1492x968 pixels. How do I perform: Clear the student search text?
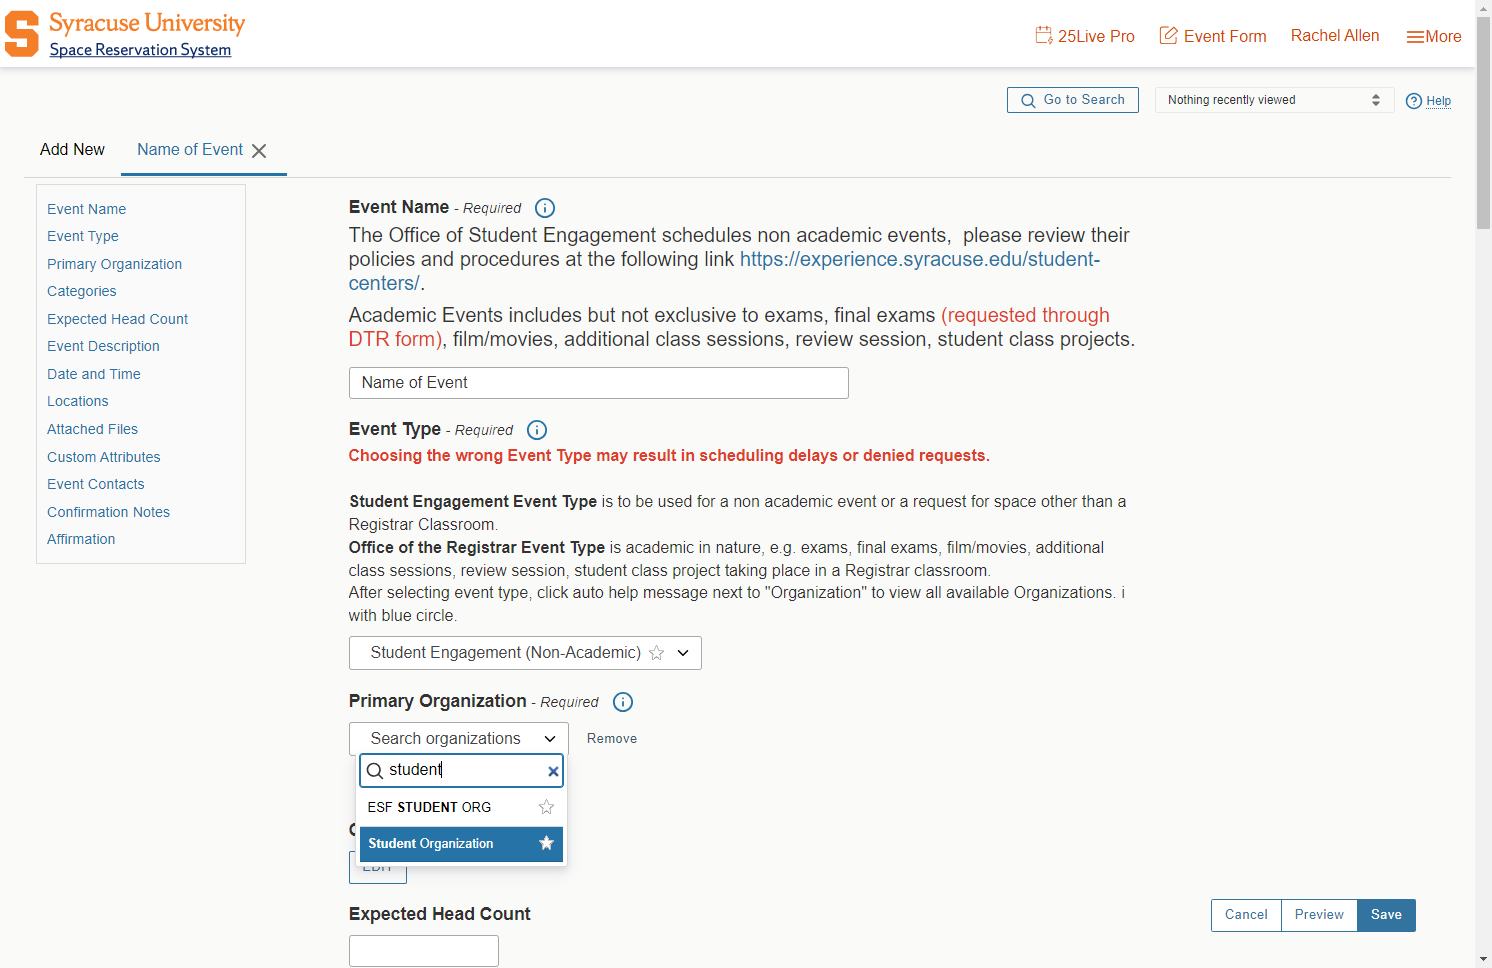[x=553, y=771]
